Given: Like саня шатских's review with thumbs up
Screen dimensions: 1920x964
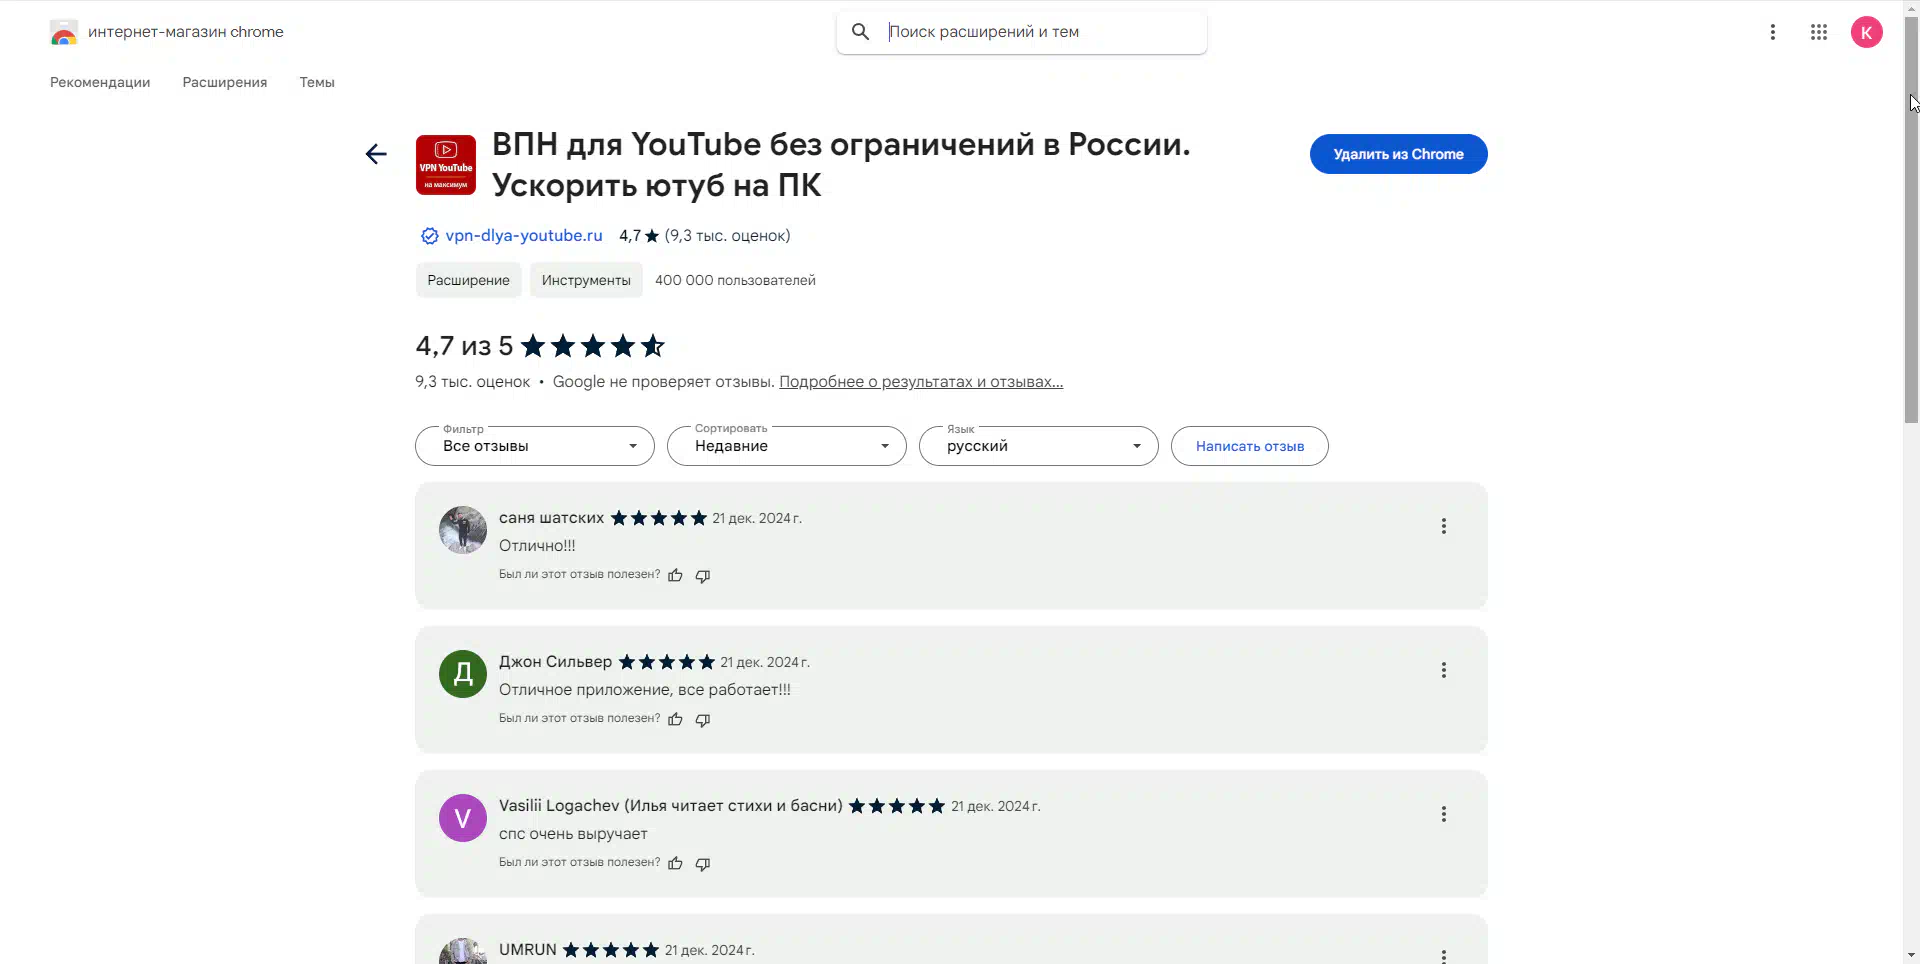Looking at the screenshot, I should [675, 575].
